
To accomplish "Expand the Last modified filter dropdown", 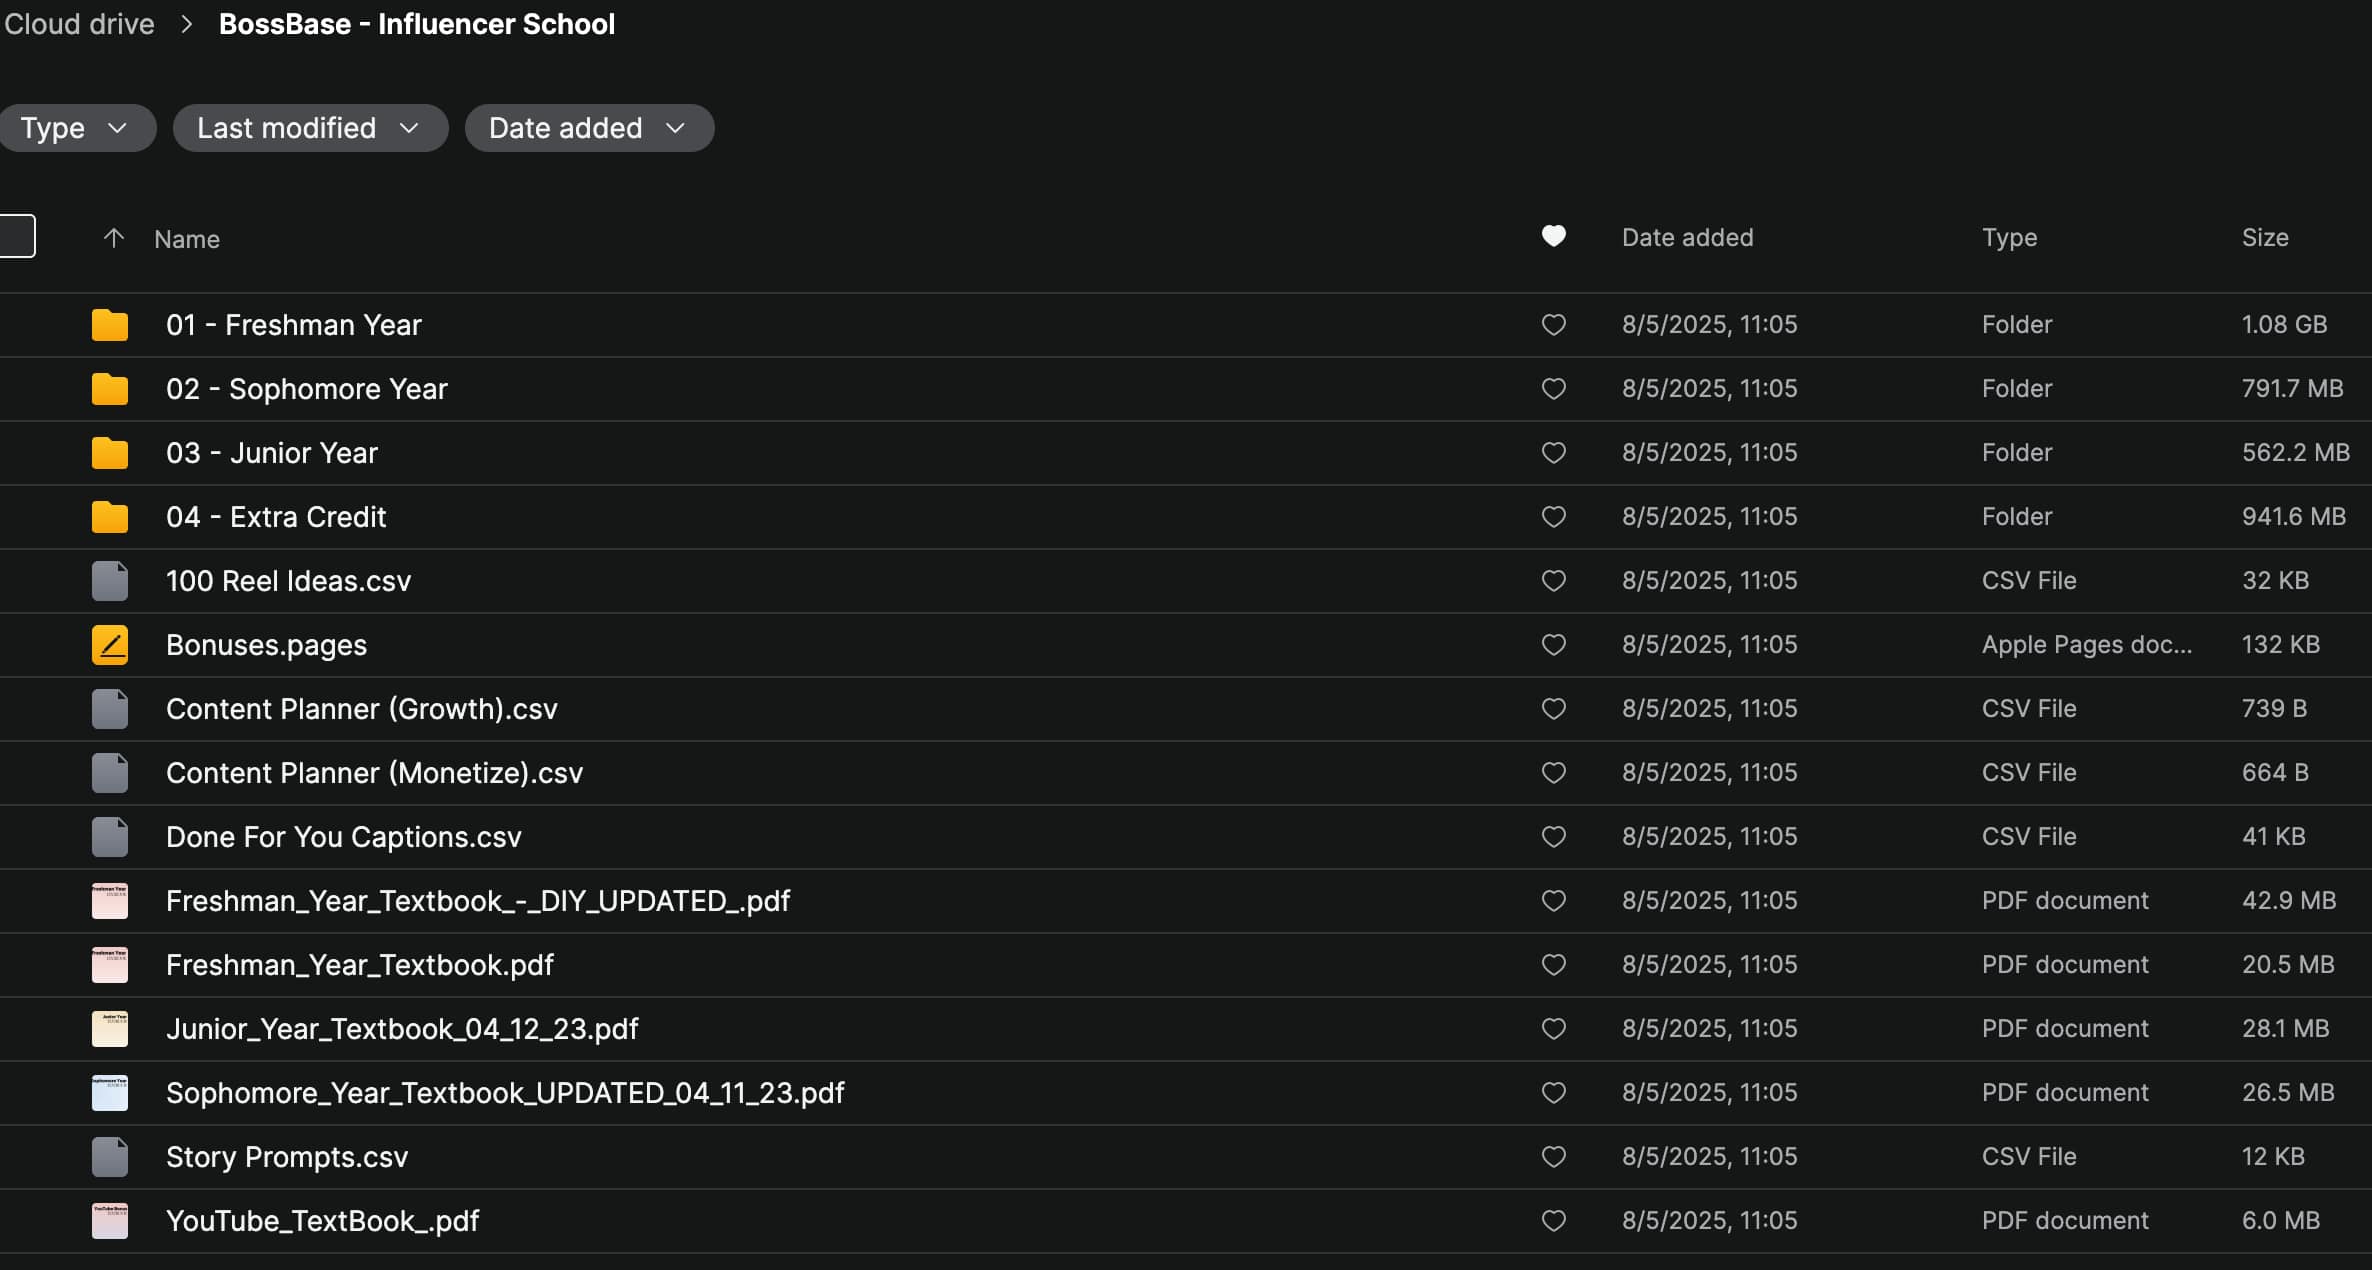I will [x=309, y=128].
